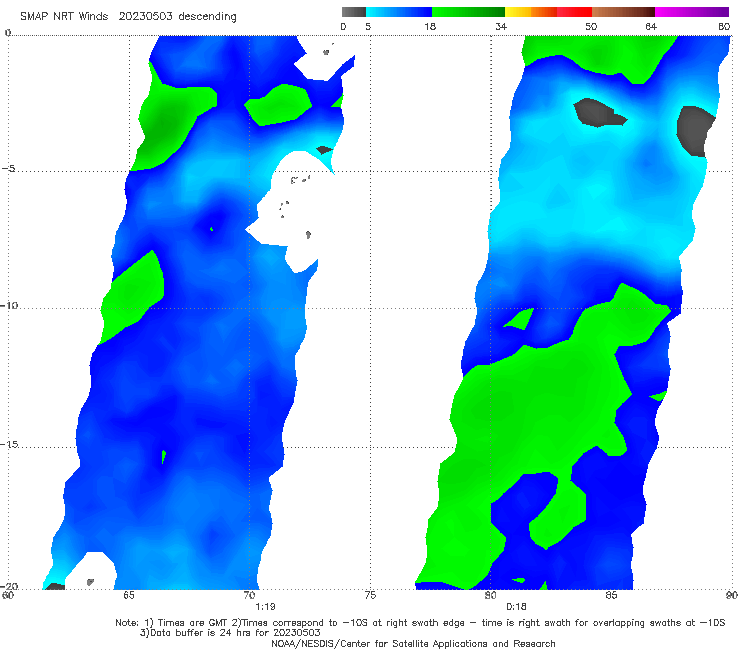Click the latitude axis label '-15'
The image size is (740, 650).
click(x=9, y=444)
